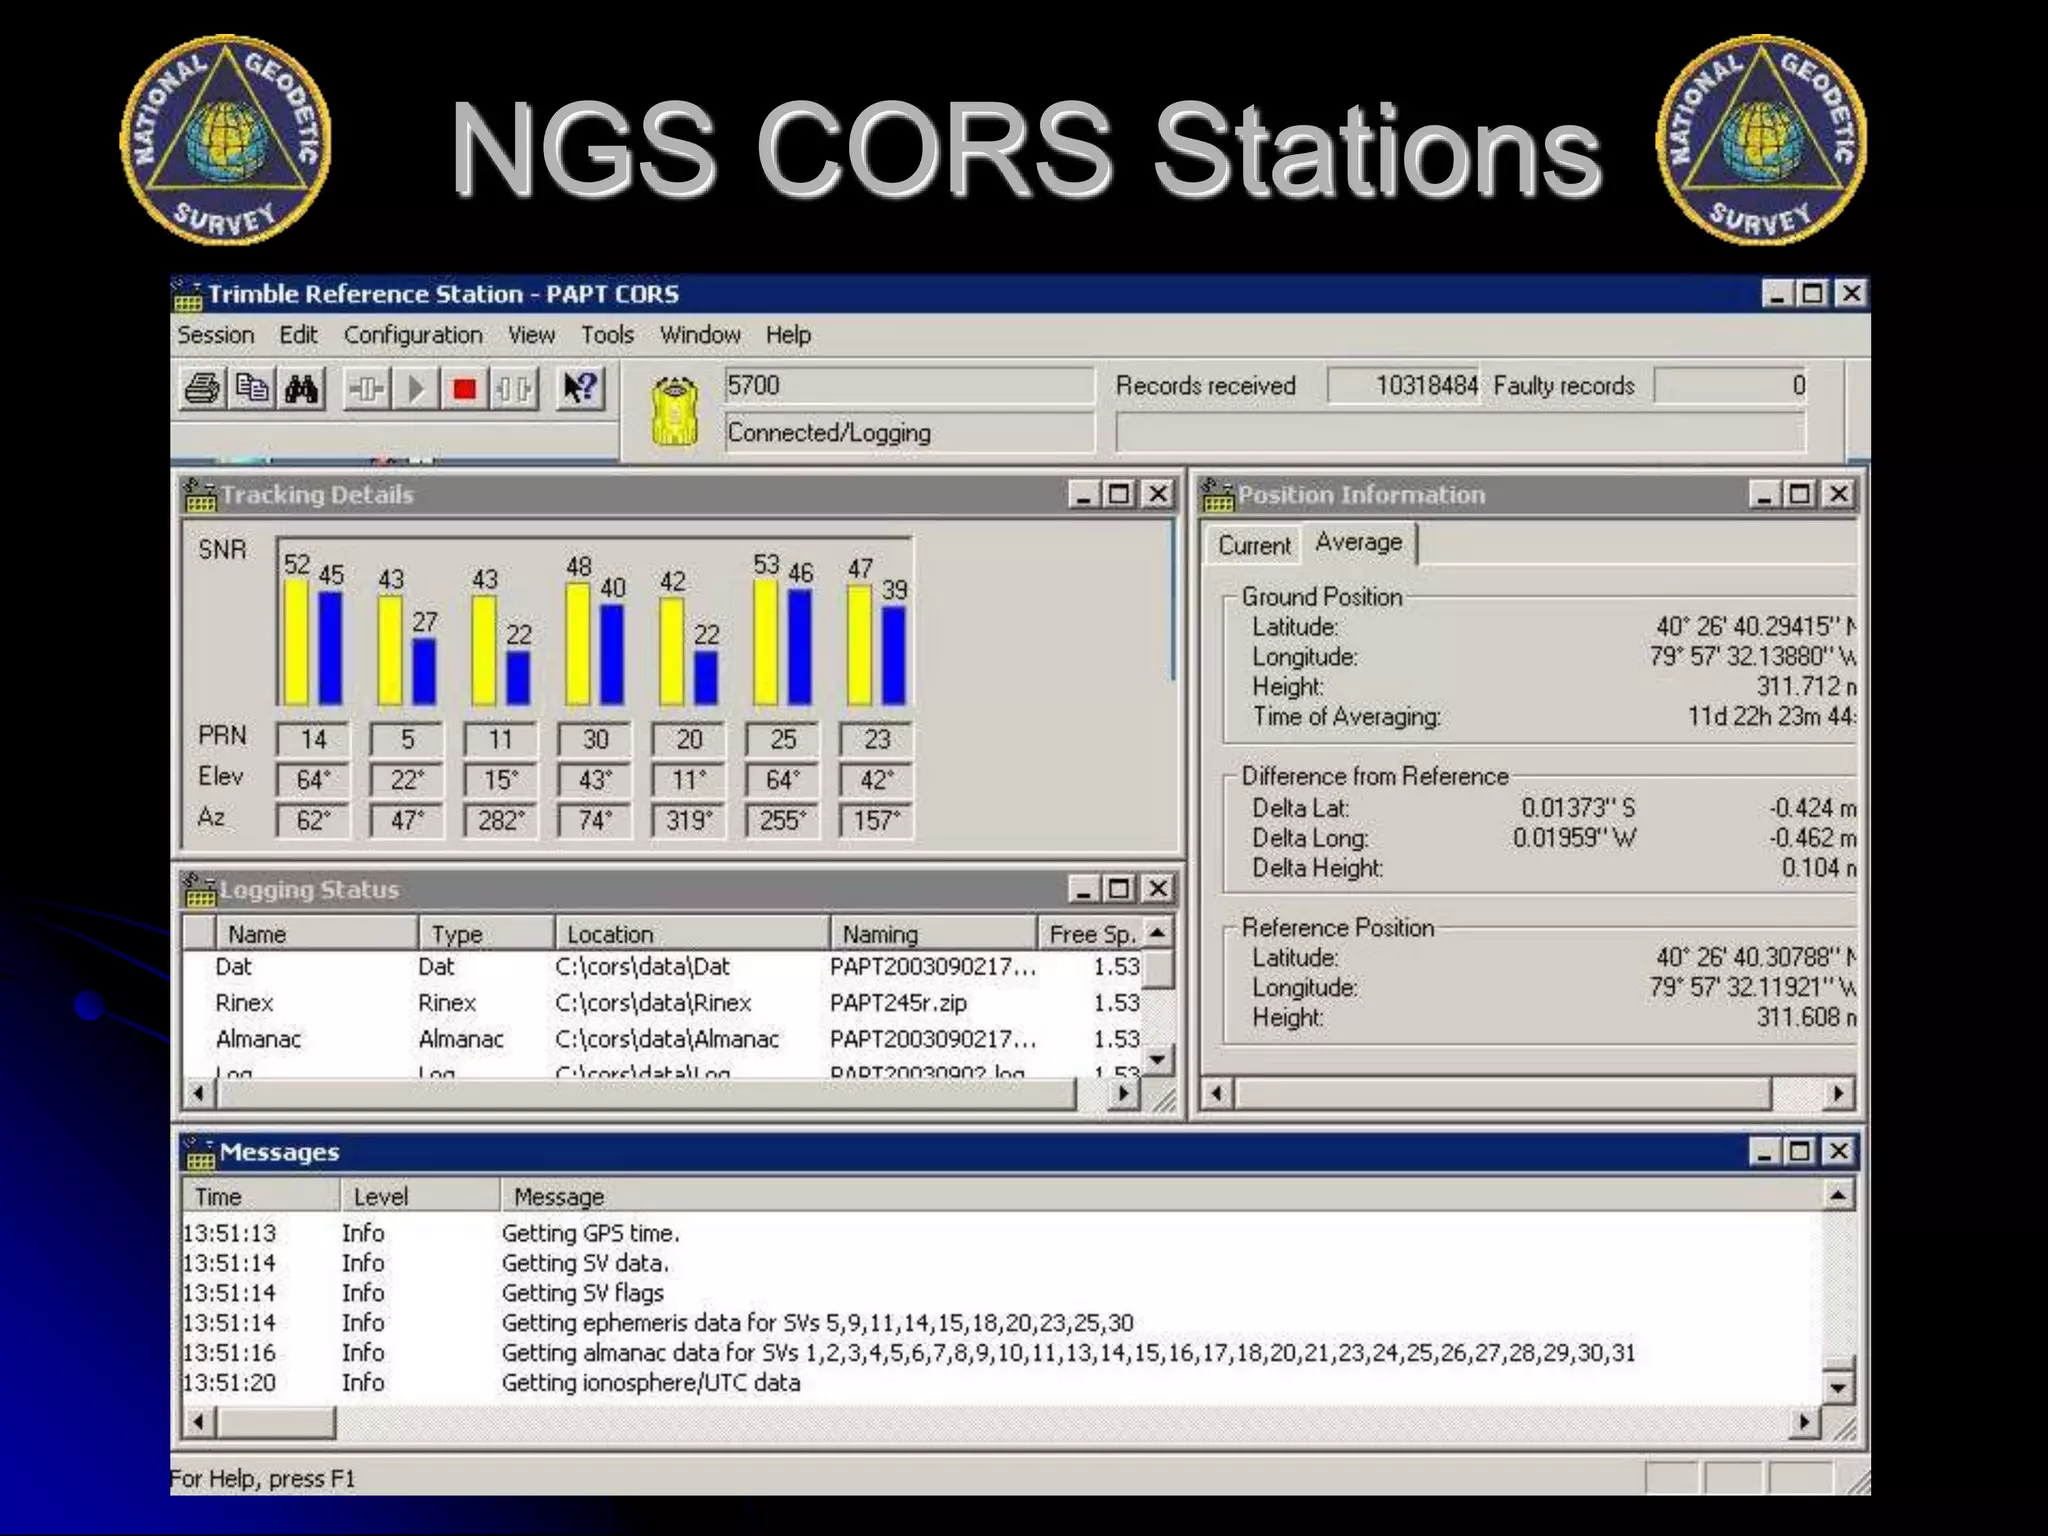Select the Rinex row in Logging Status
The width and height of the screenshot is (2048, 1536).
pyautogui.click(x=663, y=1003)
